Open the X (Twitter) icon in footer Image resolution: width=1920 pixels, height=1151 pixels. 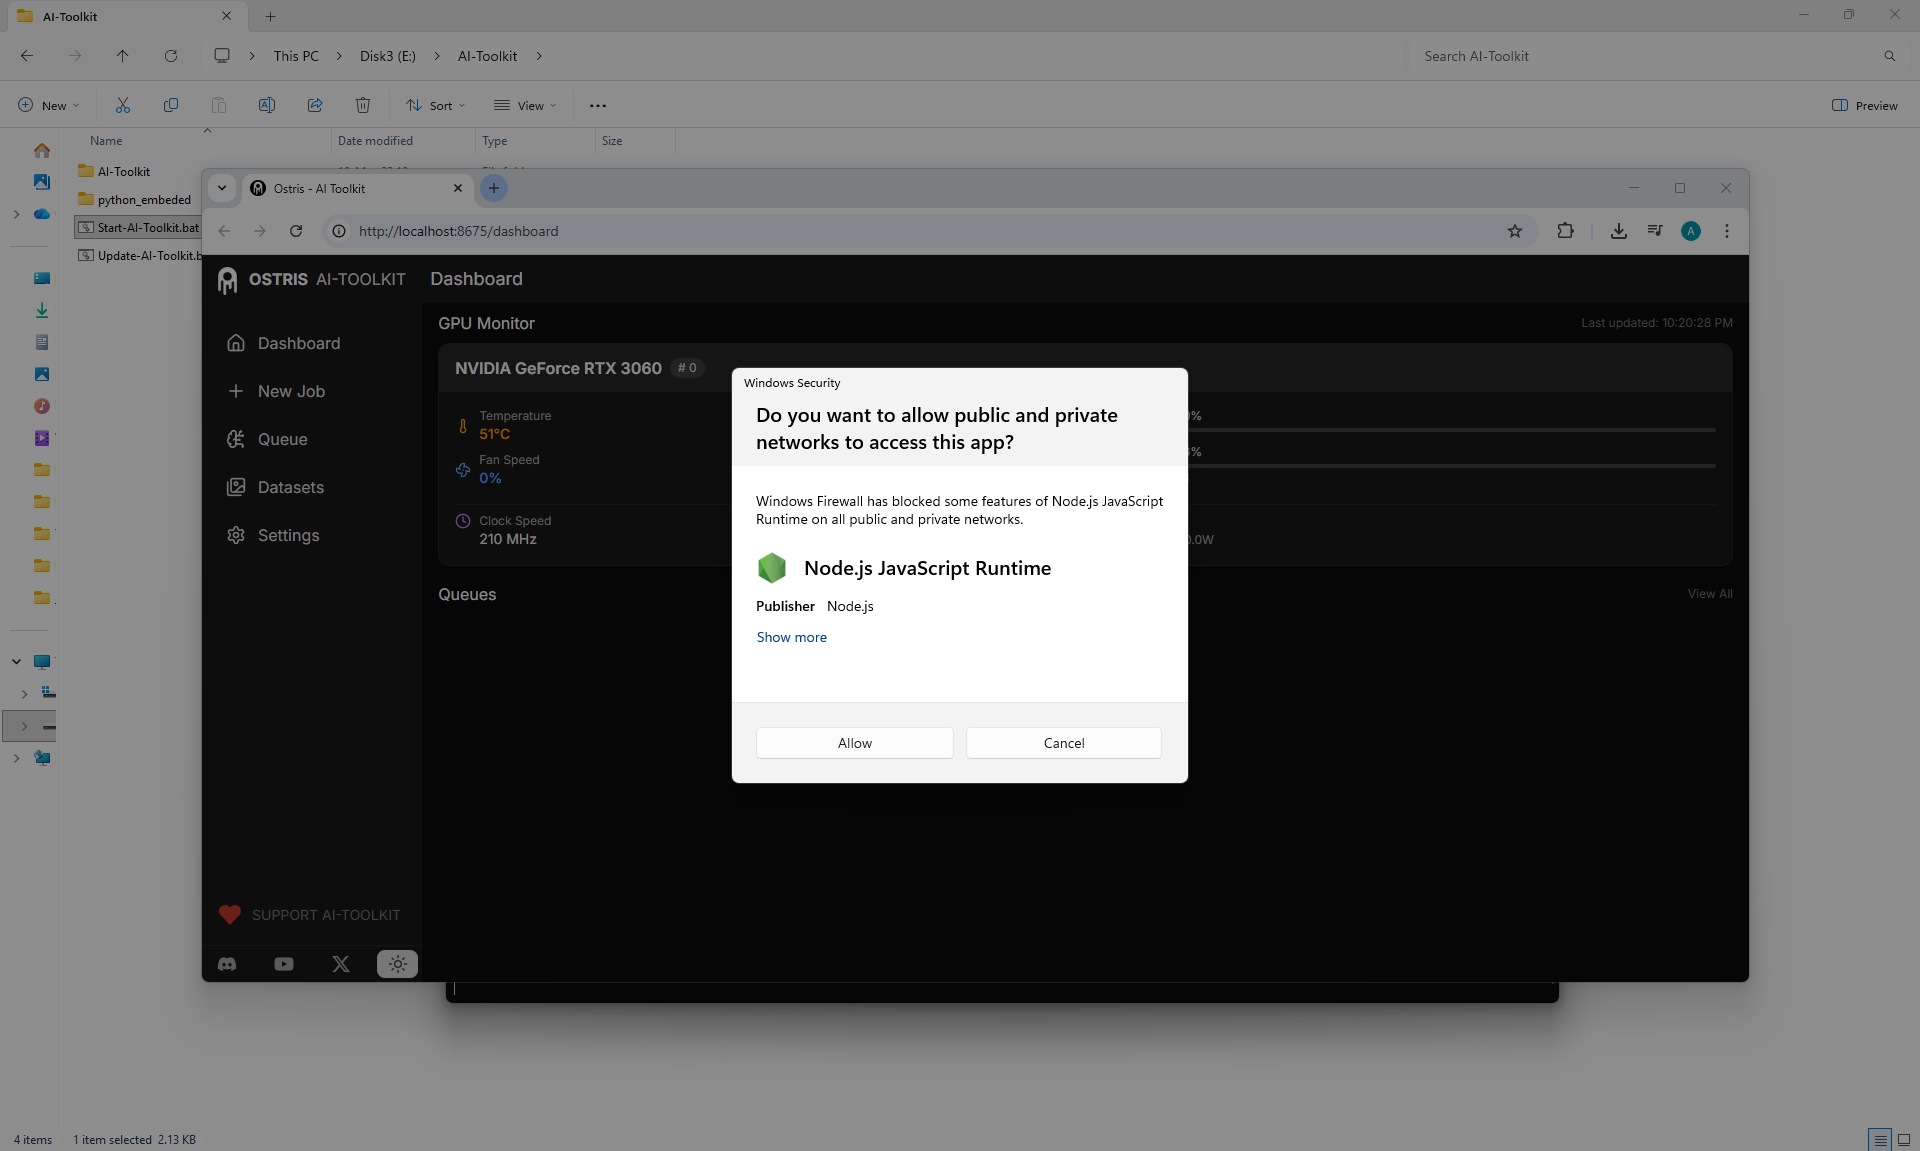tap(341, 964)
